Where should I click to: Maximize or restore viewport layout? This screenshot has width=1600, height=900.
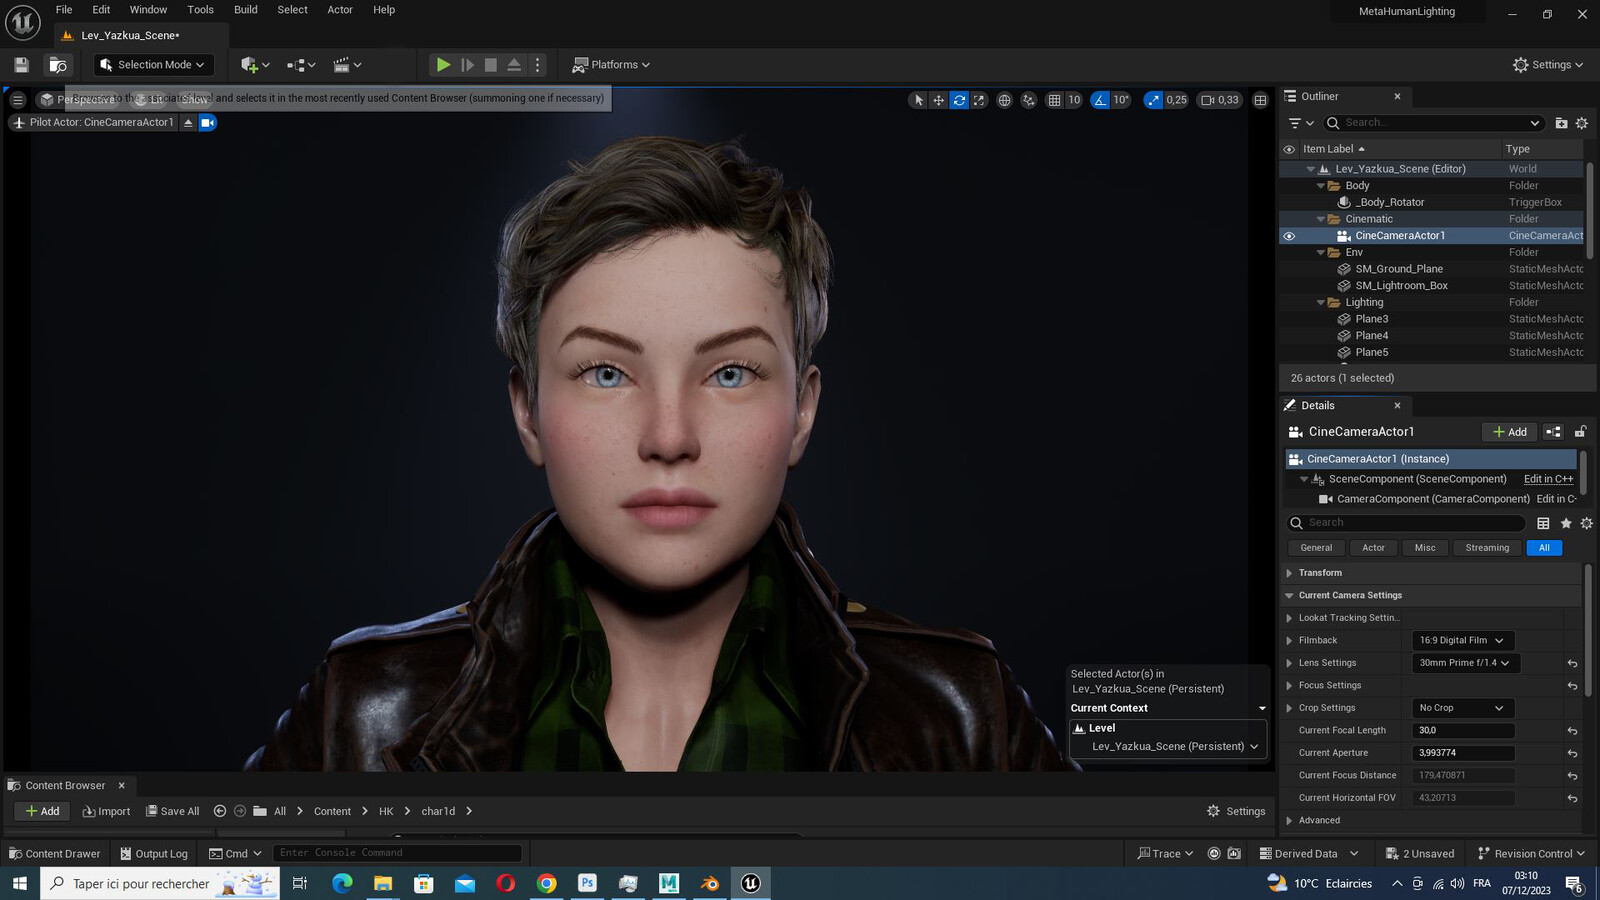pyautogui.click(x=1260, y=100)
